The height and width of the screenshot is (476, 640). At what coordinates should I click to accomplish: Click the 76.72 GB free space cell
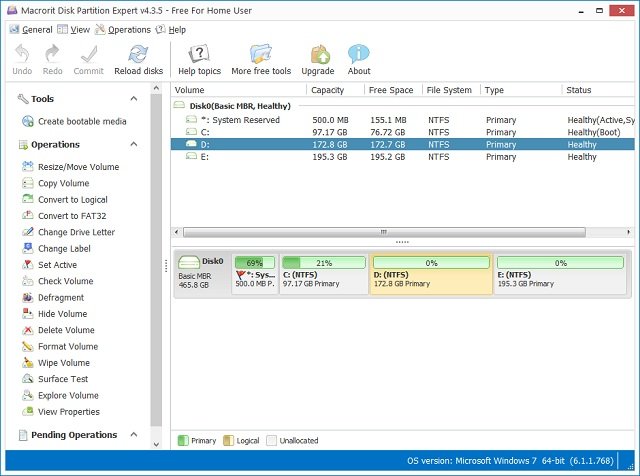(388, 132)
